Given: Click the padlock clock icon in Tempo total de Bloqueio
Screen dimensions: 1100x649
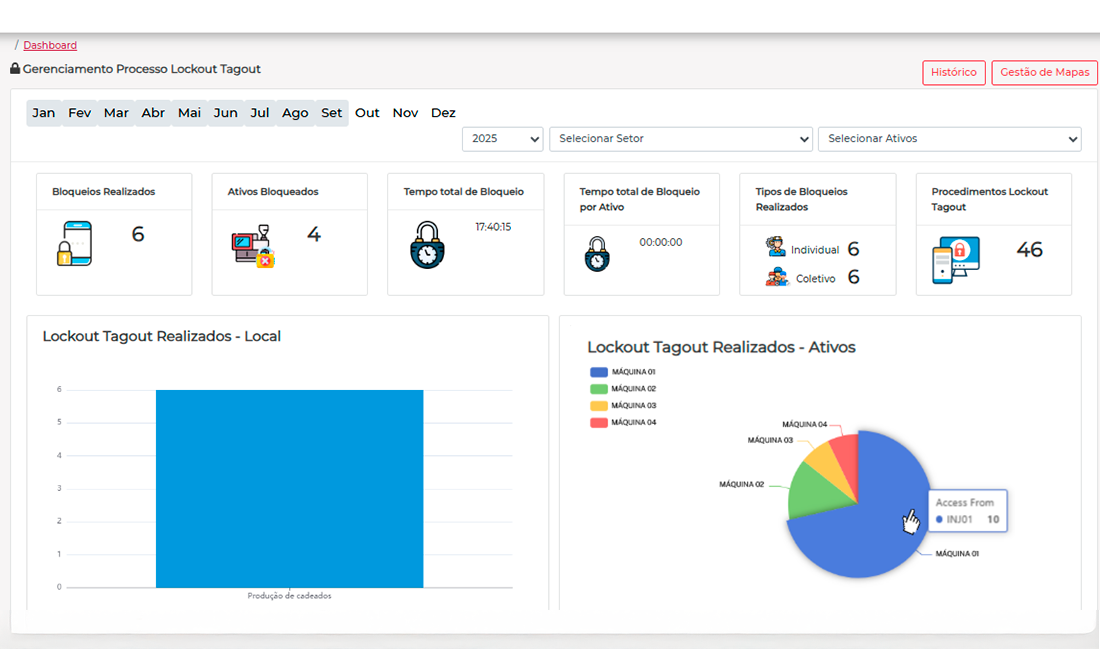Looking at the screenshot, I should point(427,245).
